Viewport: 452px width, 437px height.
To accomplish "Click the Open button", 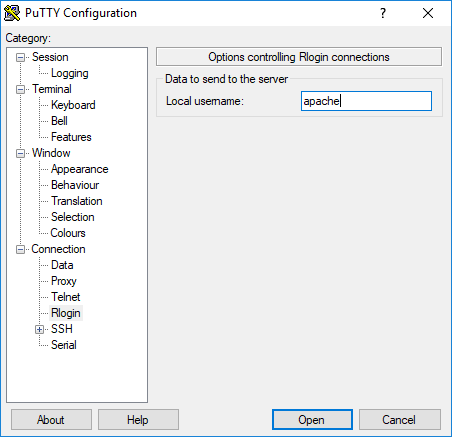I will 312,420.
